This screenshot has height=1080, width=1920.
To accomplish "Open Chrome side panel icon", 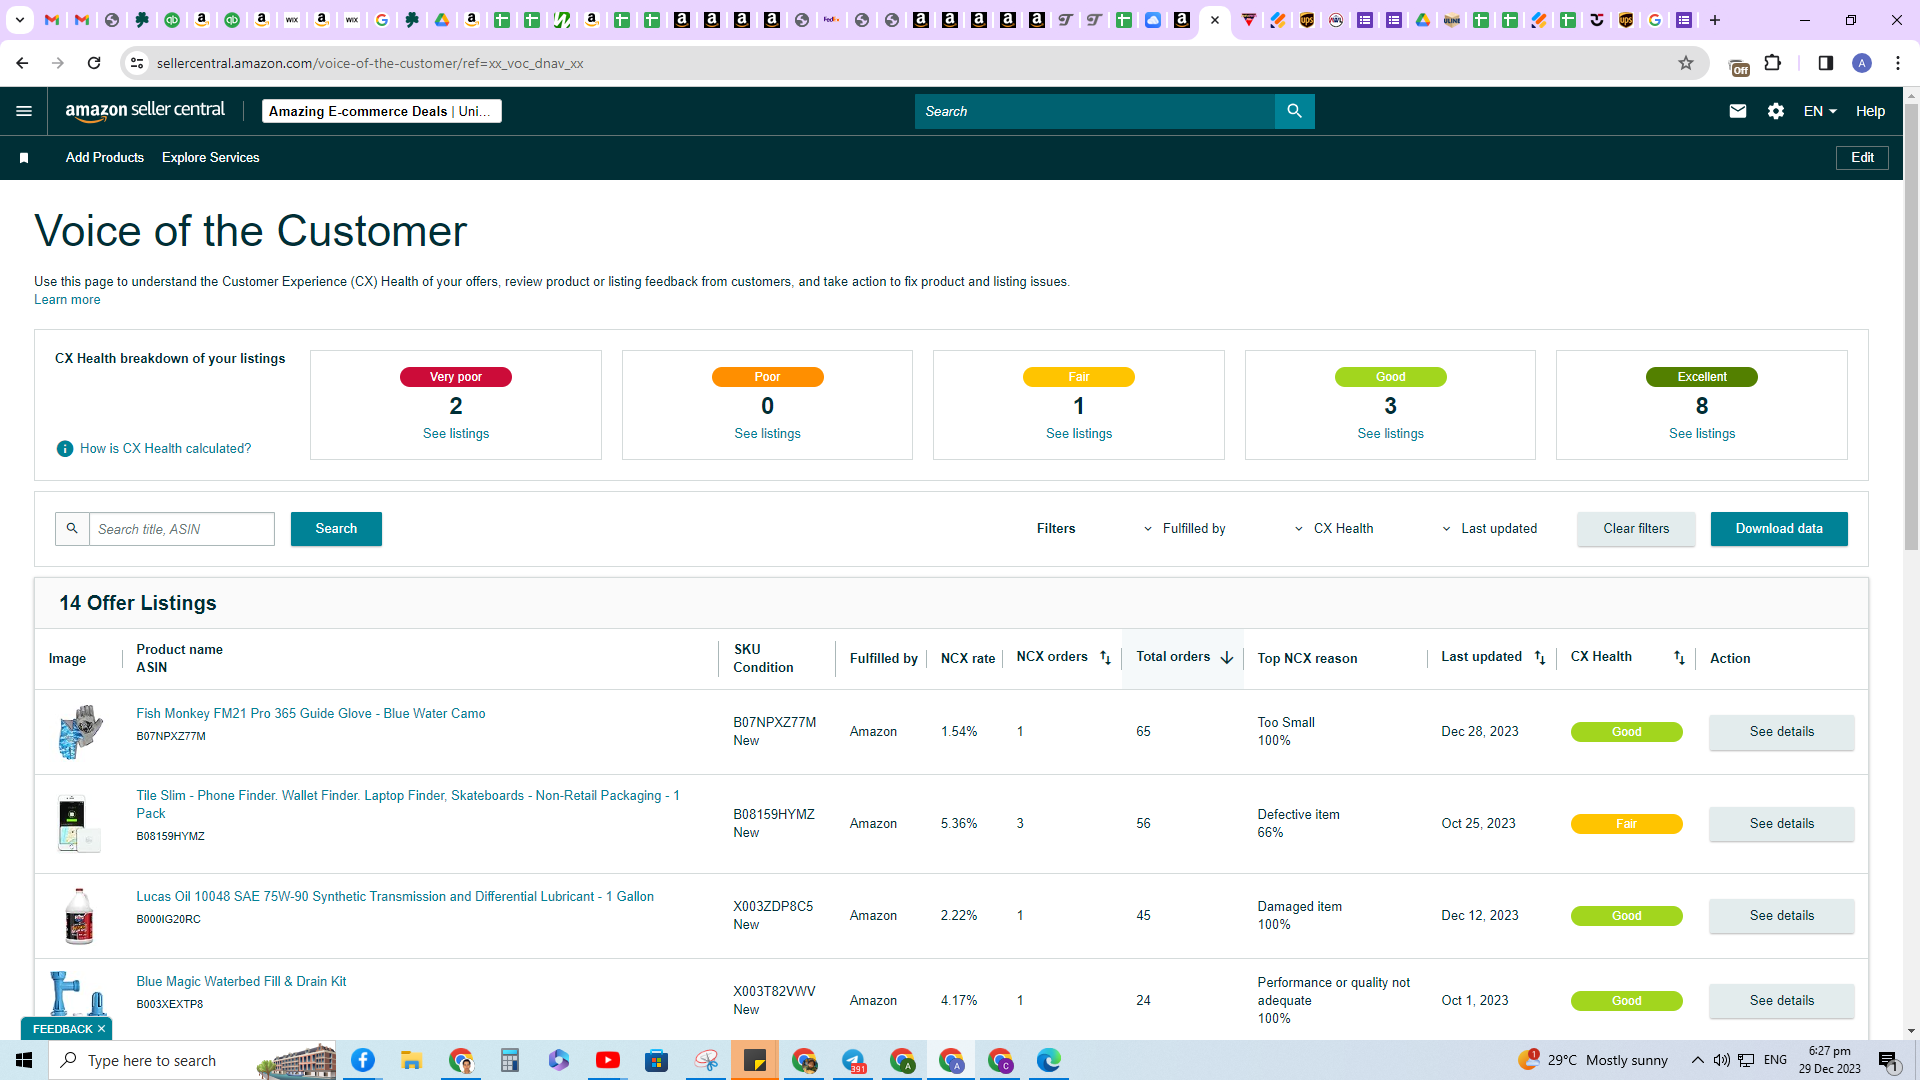I will point(1826,63).
